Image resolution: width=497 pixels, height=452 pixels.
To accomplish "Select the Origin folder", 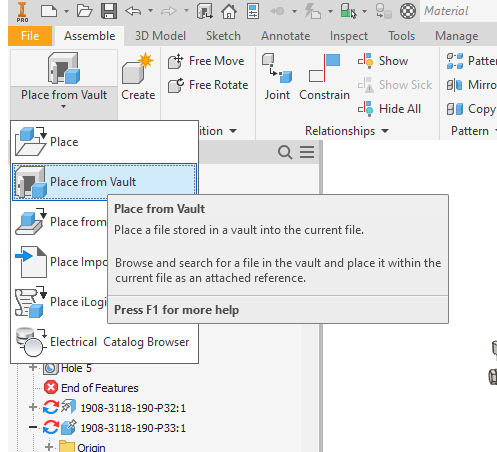I will pos(91,447).
